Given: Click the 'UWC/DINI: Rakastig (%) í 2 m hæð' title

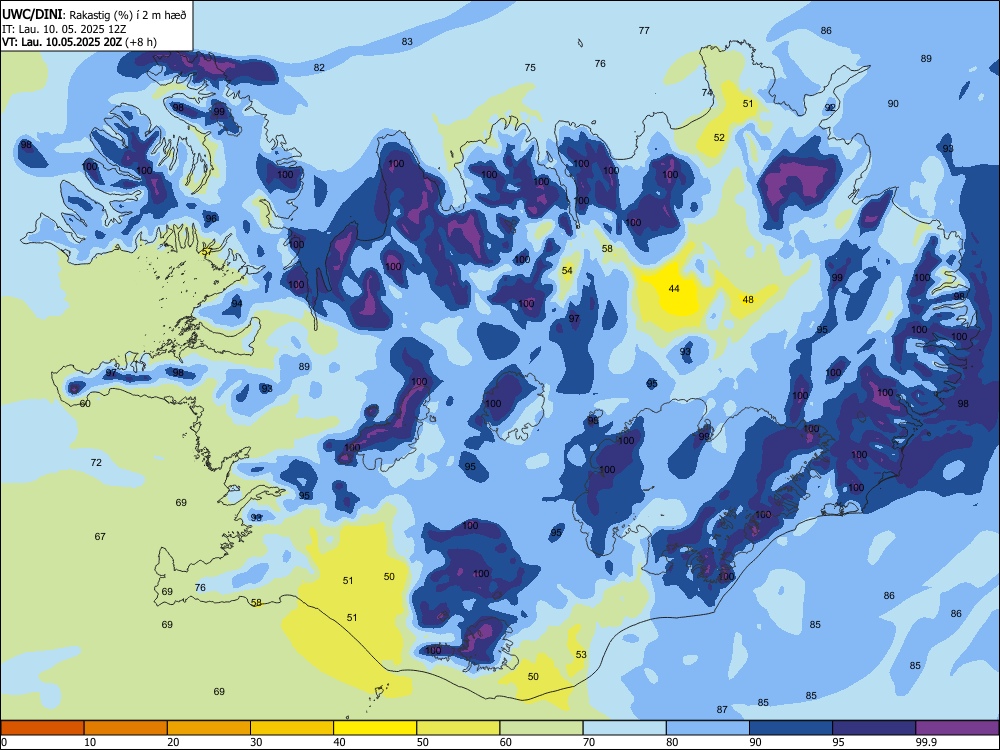Looking at the screenshot, I should point(94,15).
